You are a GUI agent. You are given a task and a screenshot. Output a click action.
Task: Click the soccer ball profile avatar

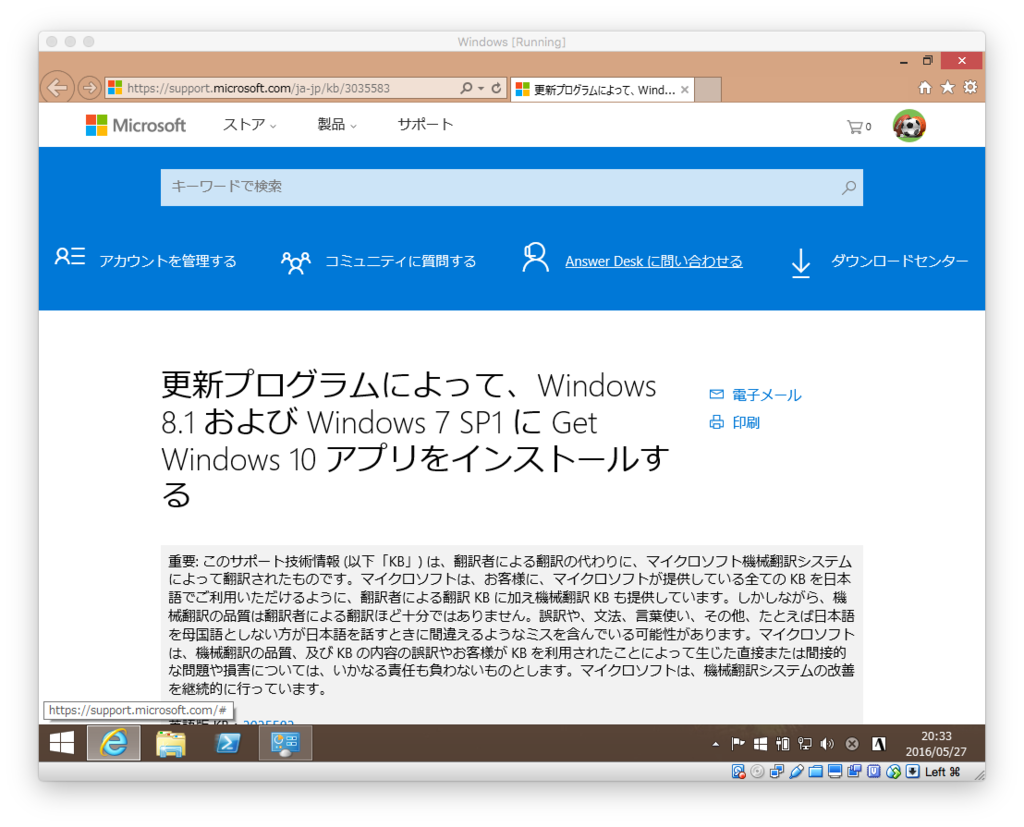[x=909, y=125]
